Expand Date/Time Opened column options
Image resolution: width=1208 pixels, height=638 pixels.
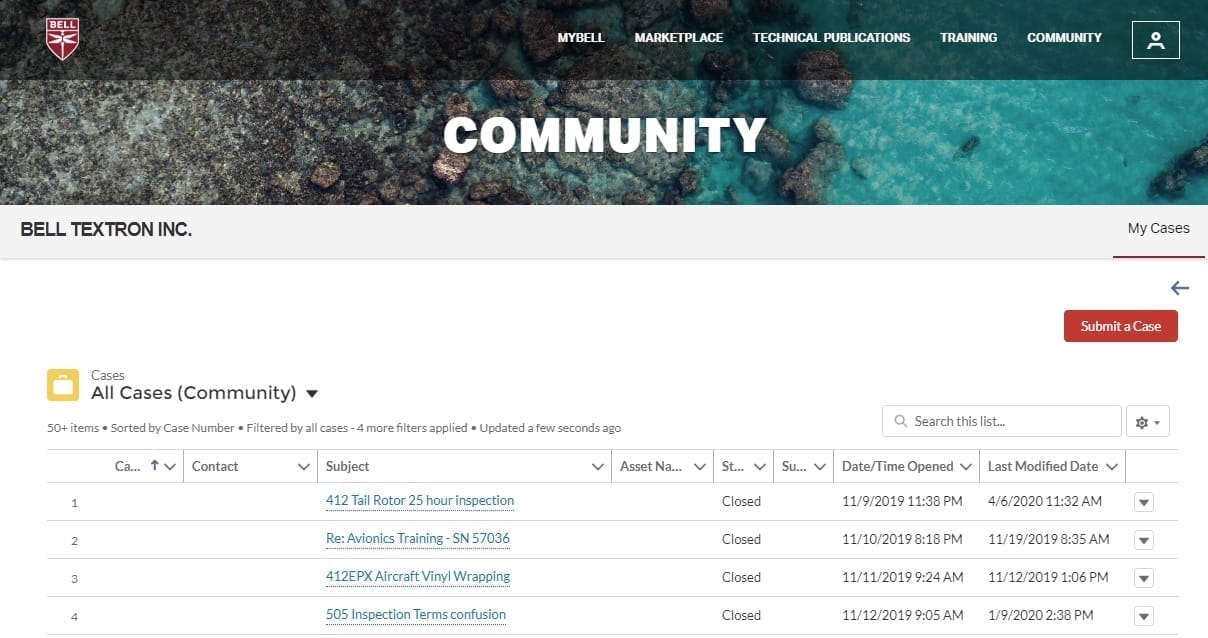click(x=965, y=467)
